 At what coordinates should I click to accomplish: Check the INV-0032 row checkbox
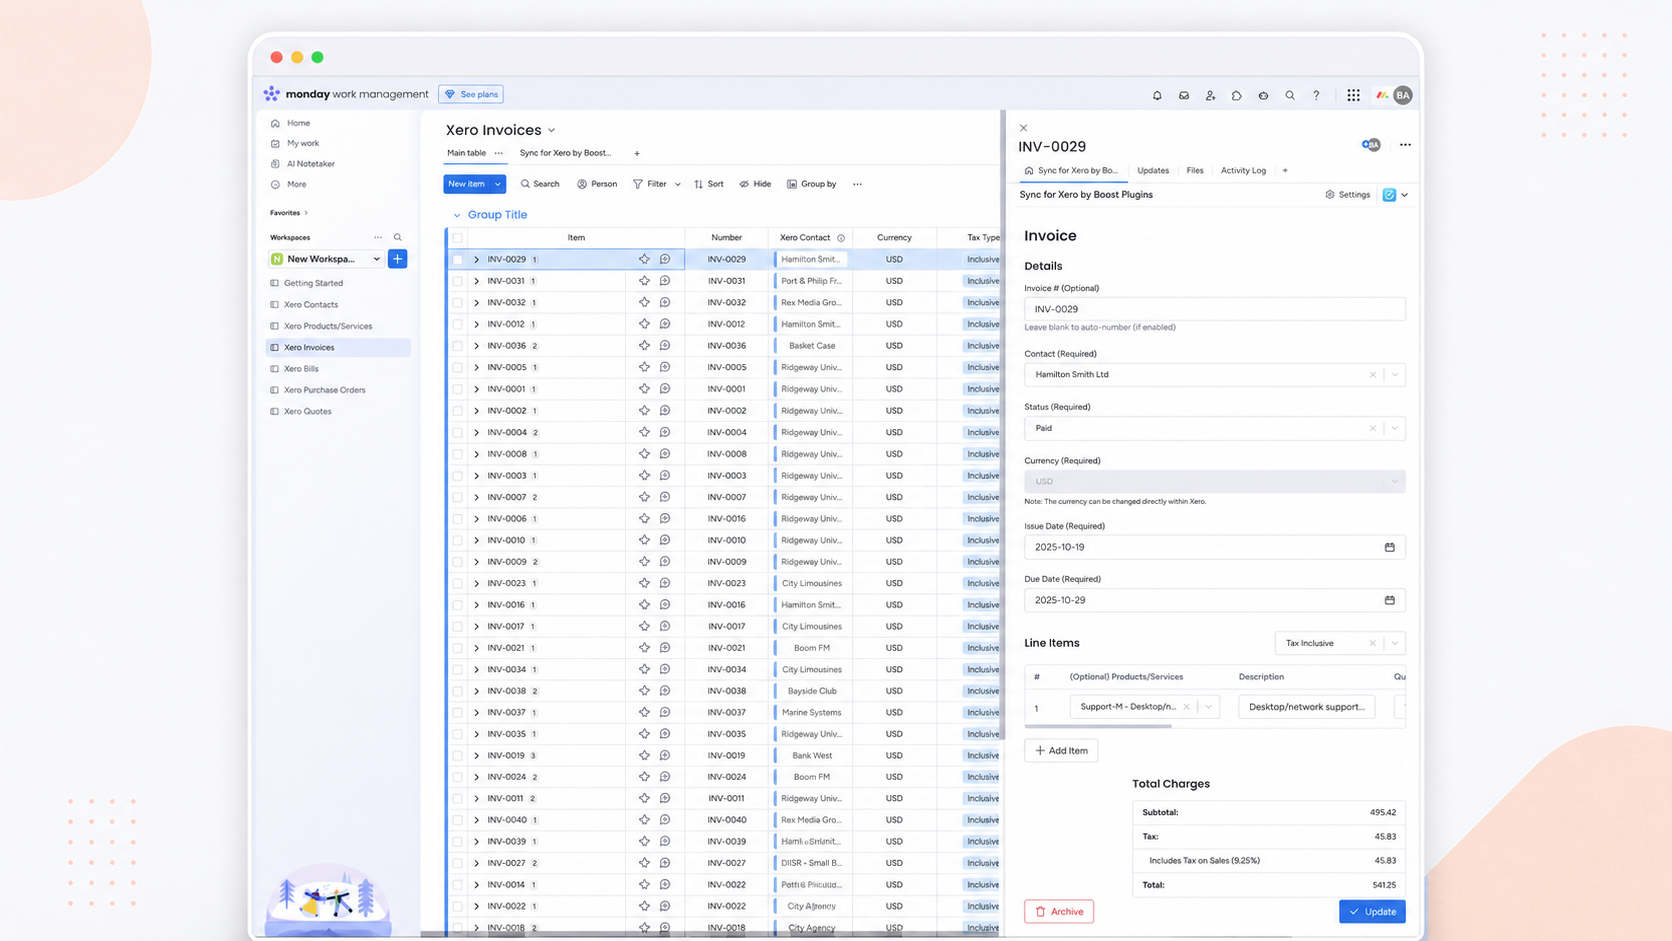click(458, 303)
